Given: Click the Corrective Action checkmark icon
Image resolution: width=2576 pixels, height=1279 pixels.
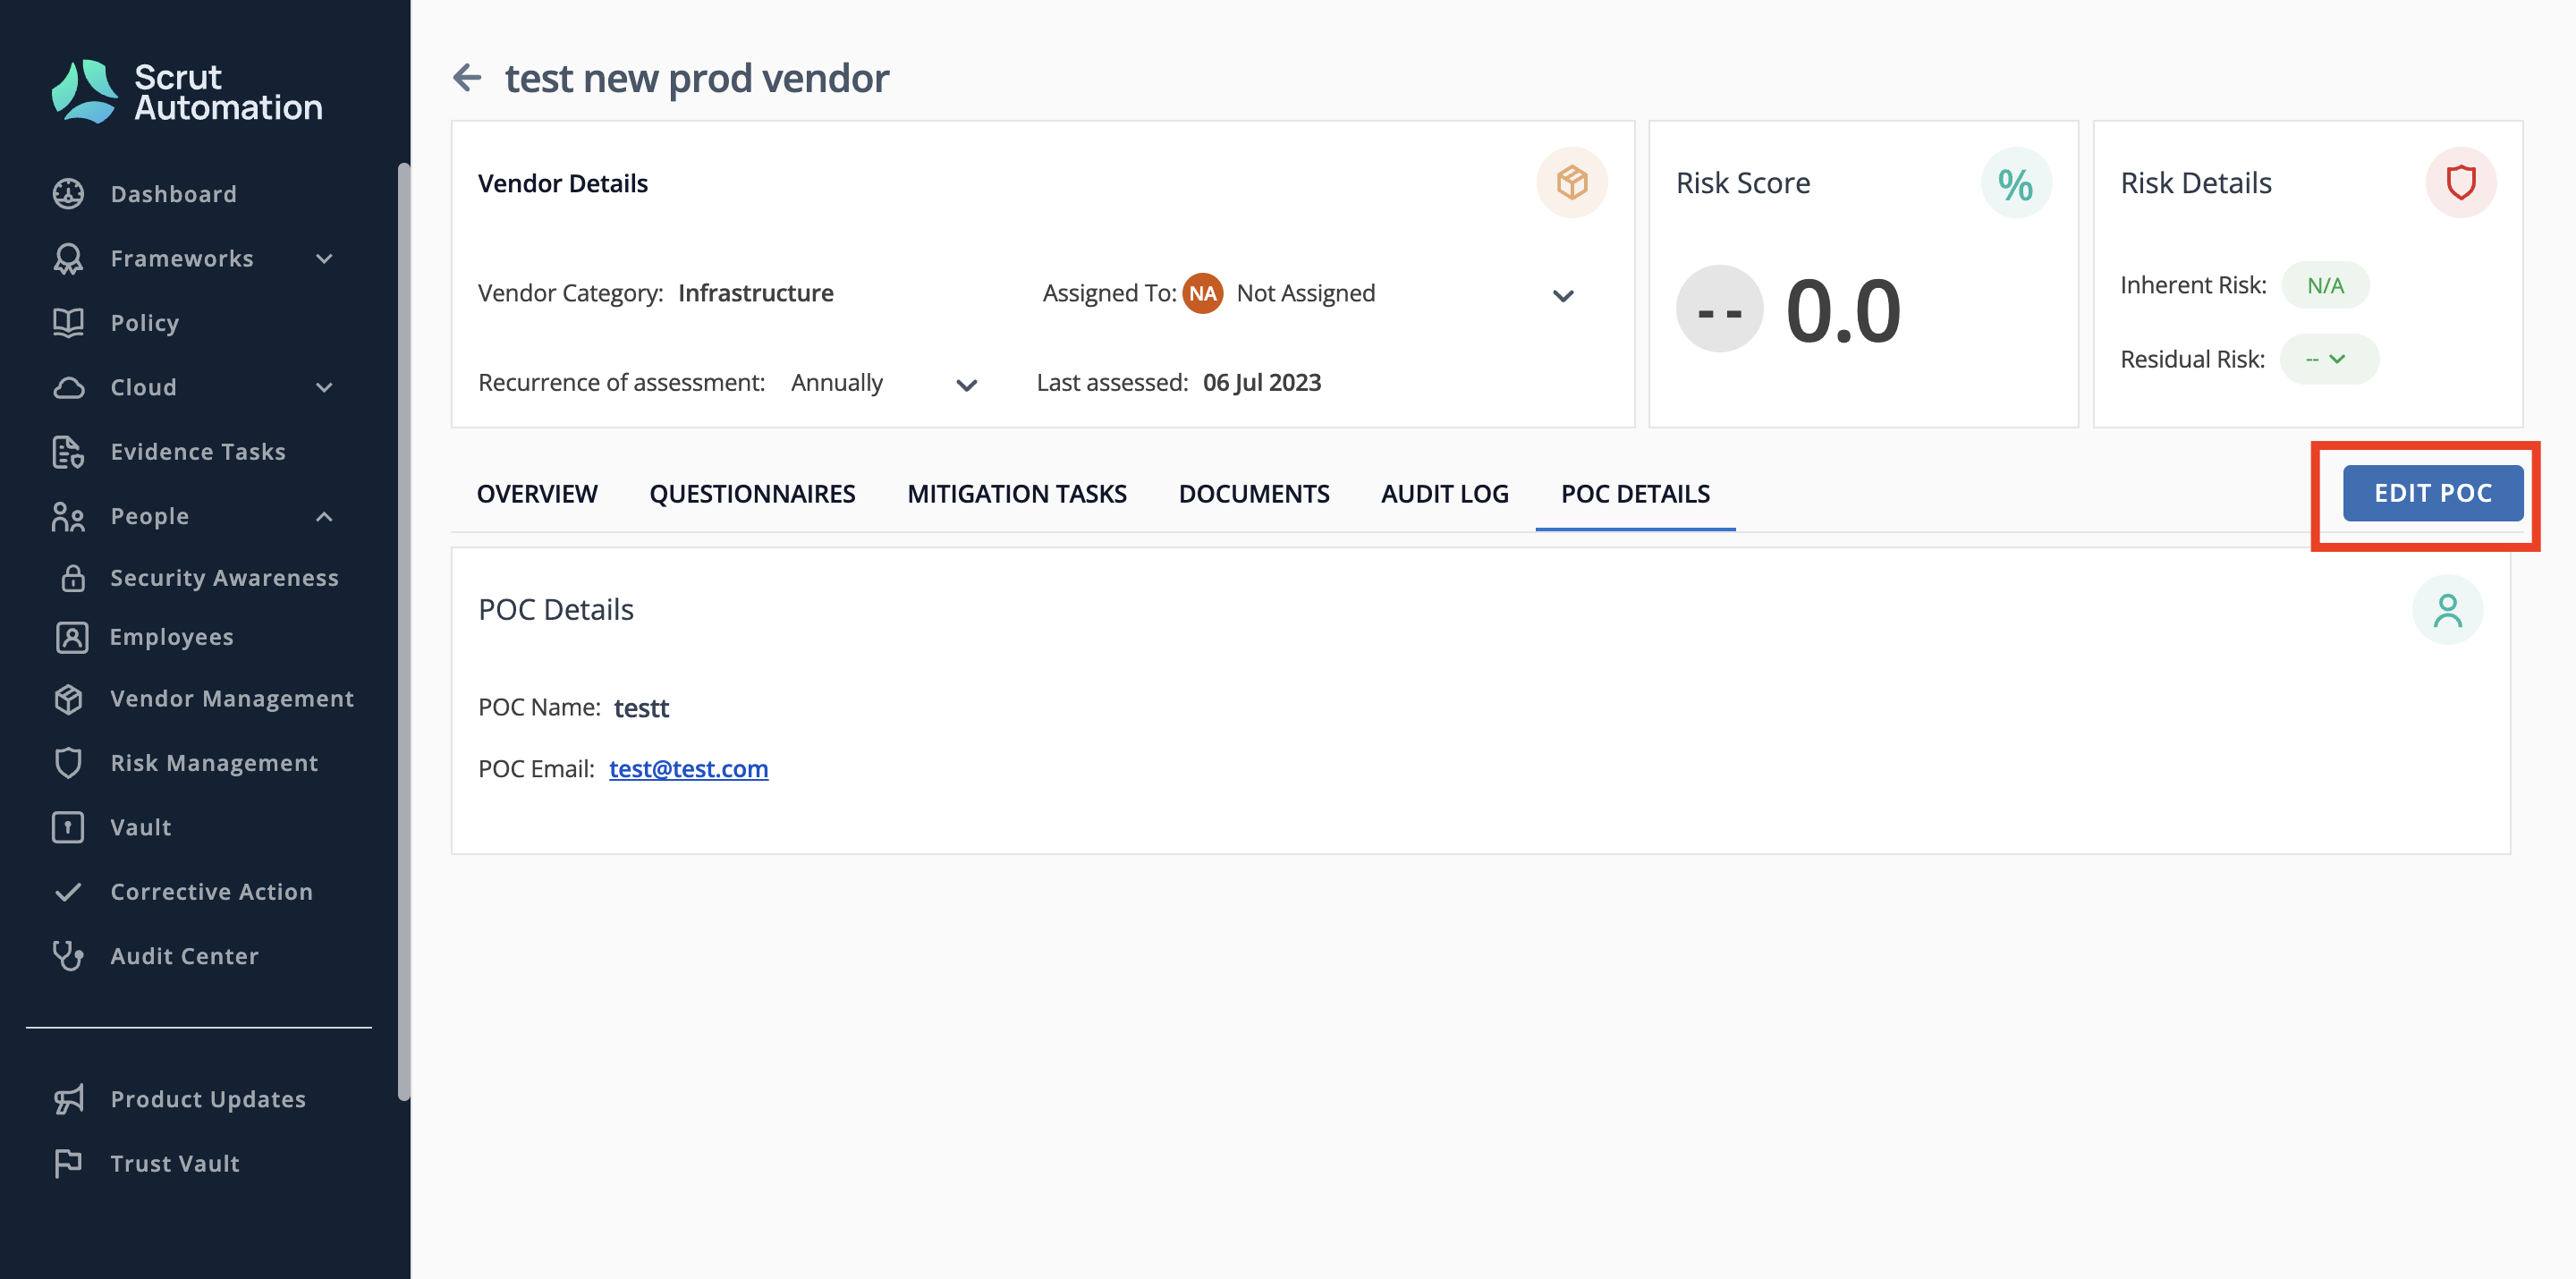Looking at the screenshot, I should 68,892.
